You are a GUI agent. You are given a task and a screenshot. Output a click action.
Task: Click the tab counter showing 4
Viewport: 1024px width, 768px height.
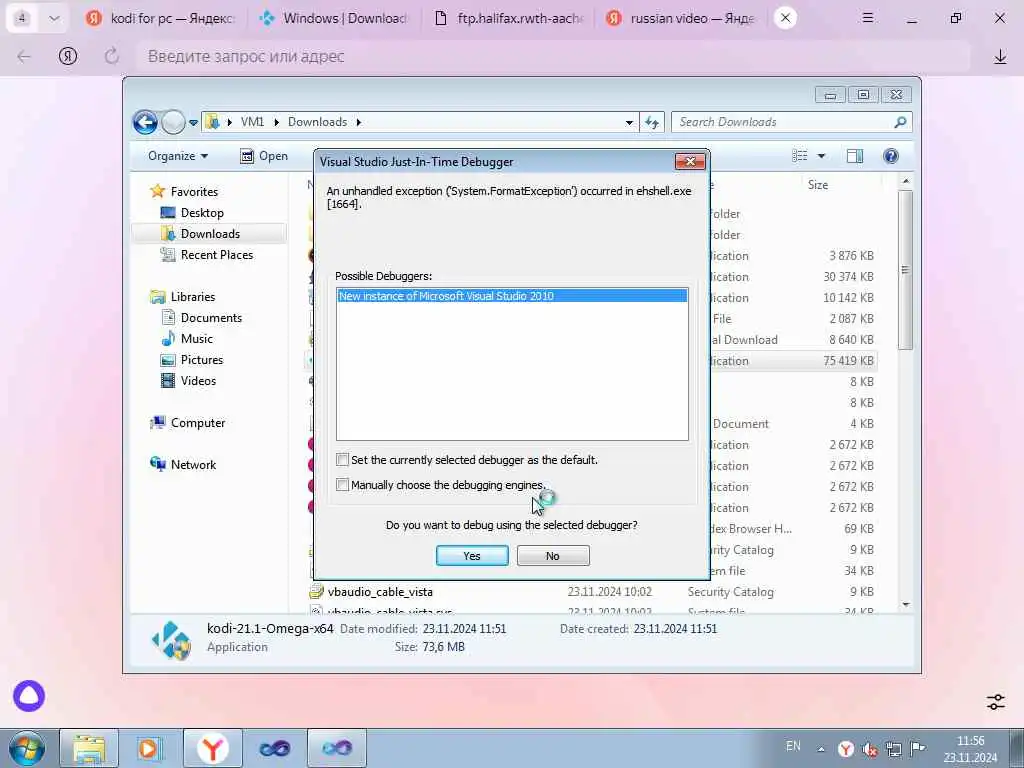(x=22, y=18)
